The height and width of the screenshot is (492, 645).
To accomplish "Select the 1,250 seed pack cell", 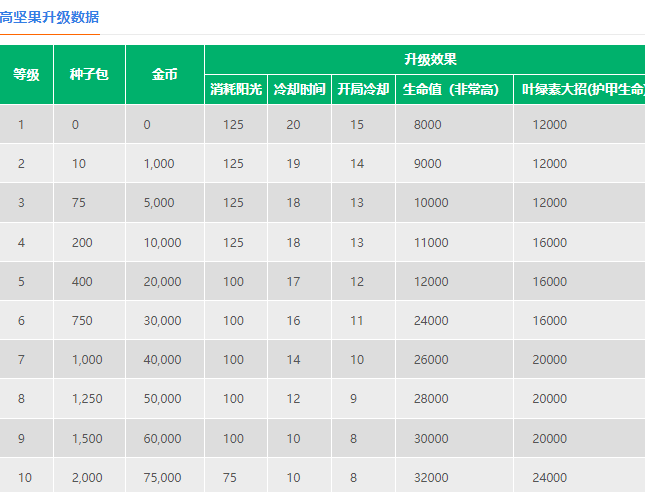I will click(89, 399).
